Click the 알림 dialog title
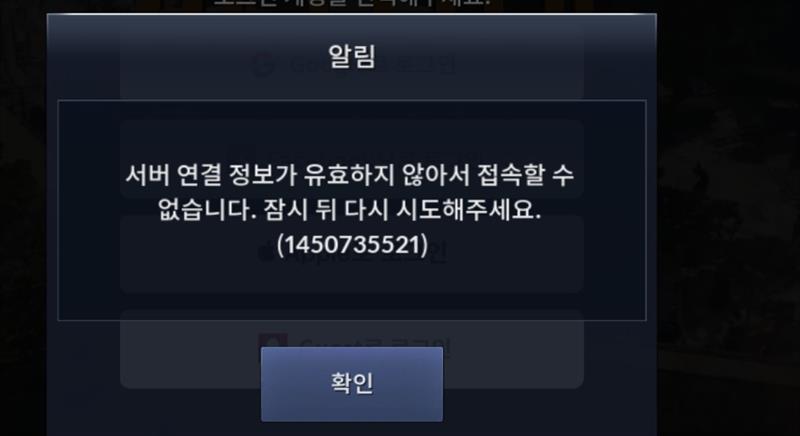The width and height of the screenshot is (800, 436). [352, 56]
